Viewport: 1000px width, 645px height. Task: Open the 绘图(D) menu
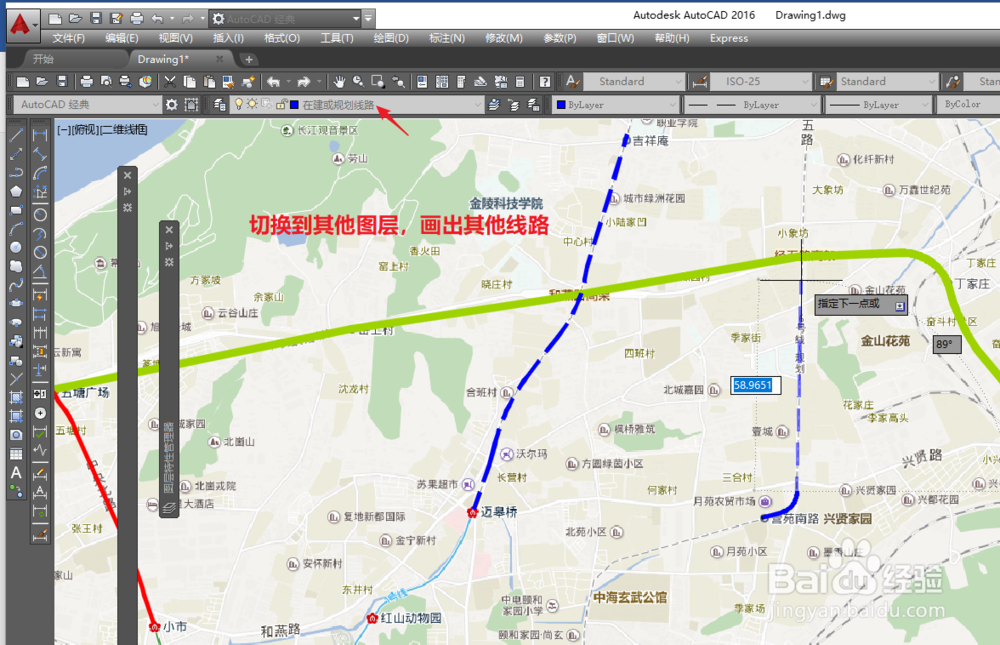pos(391,38)
